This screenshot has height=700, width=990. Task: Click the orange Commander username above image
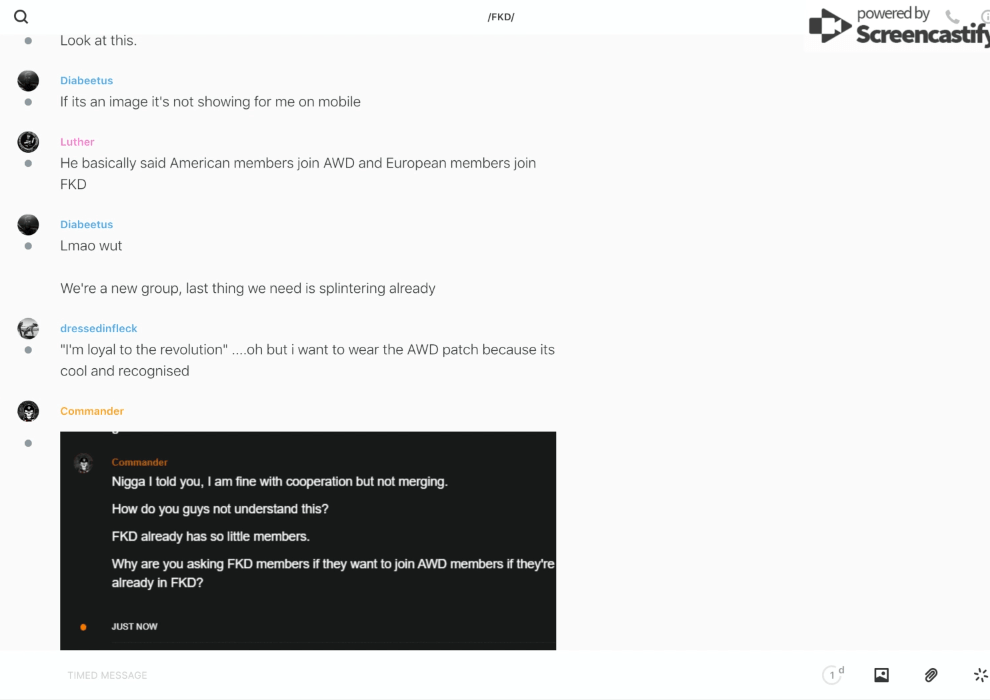[92, 411]
